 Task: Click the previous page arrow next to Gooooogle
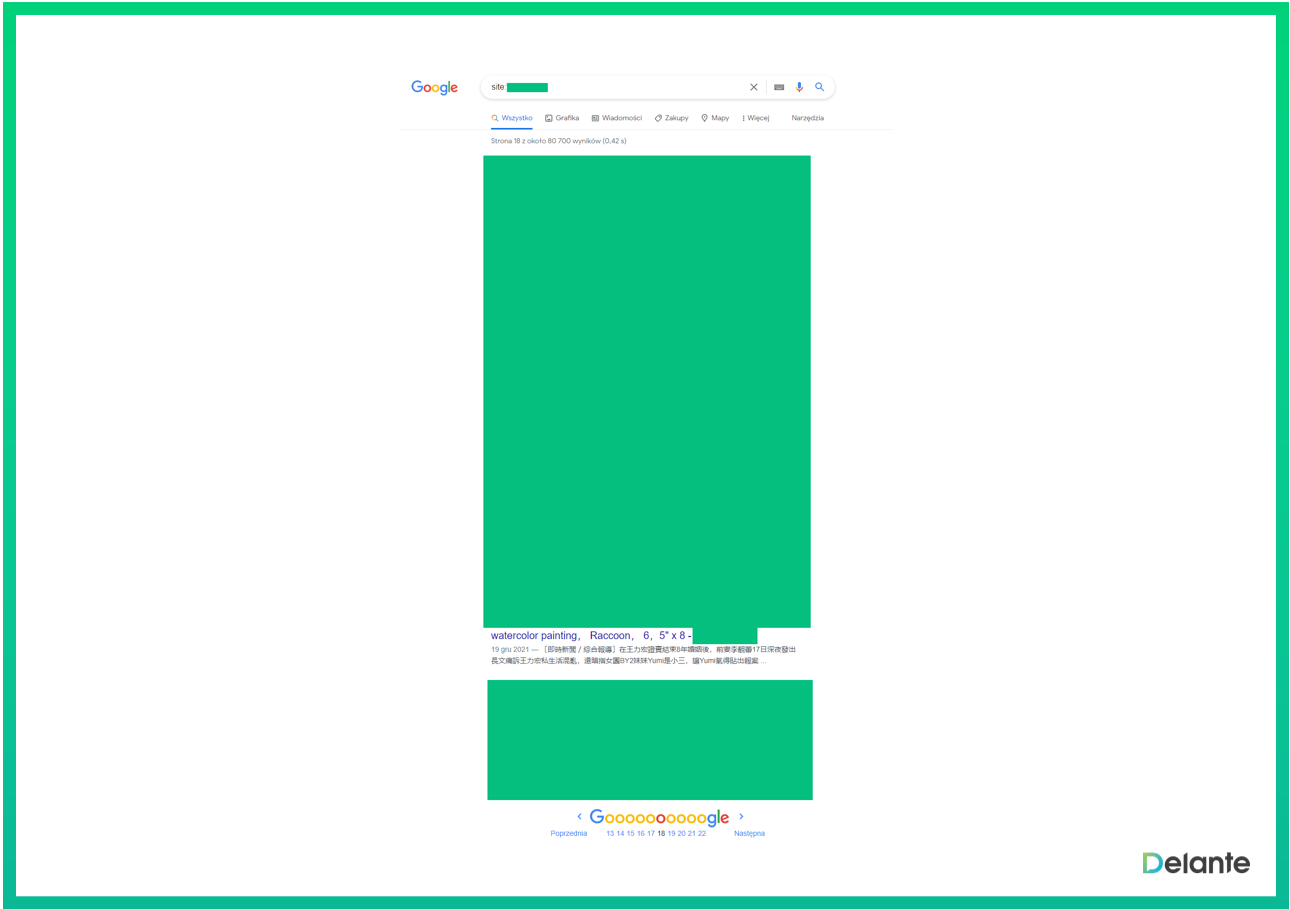point(579,816)
